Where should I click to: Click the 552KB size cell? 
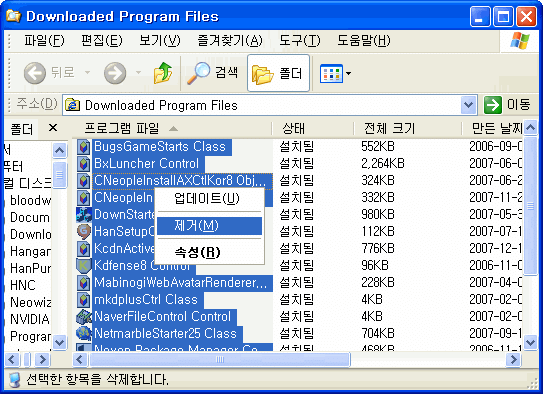(378, 146)
